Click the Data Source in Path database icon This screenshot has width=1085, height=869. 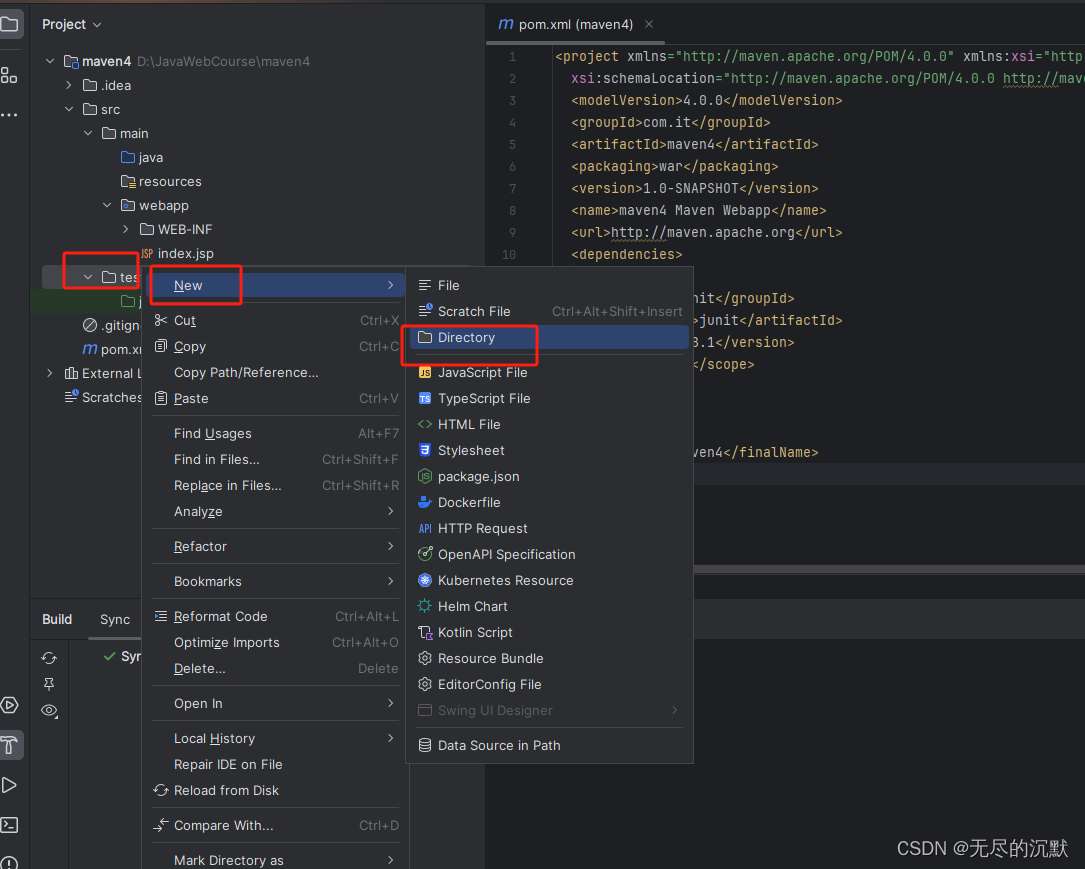point(425,745)
